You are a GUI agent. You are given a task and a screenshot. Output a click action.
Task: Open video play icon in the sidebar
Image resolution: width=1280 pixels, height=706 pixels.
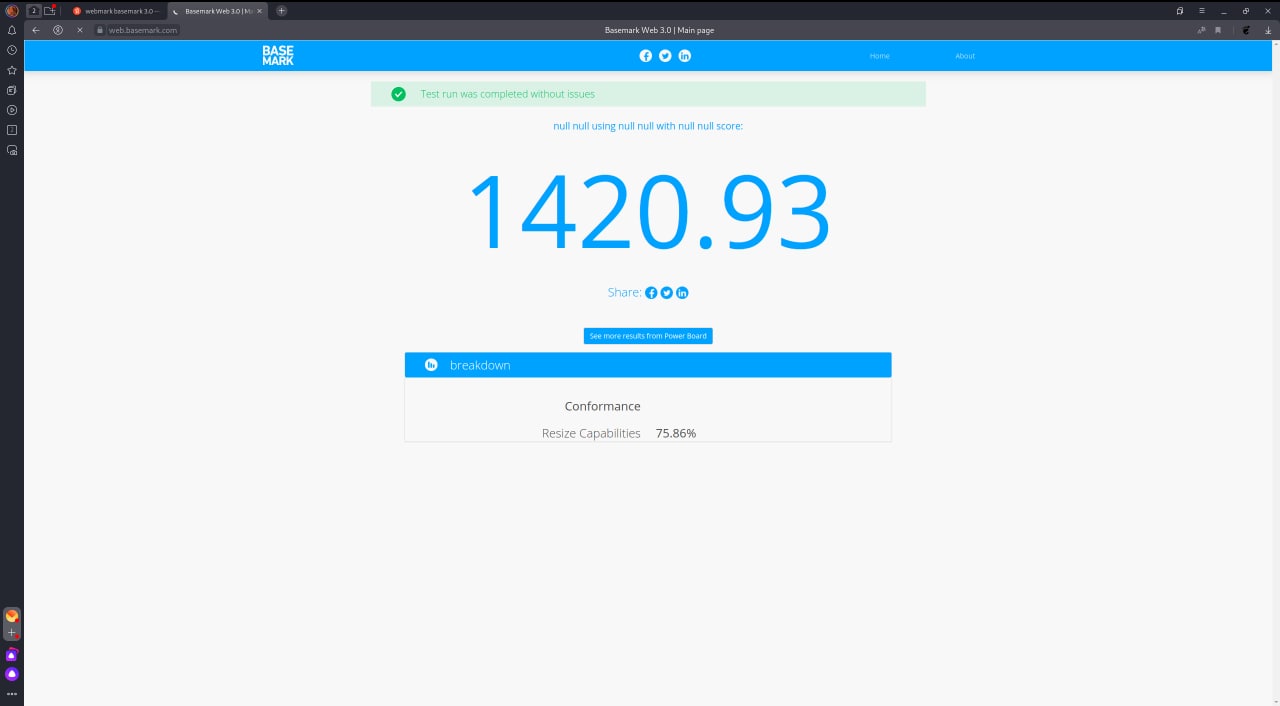point(12,110)
